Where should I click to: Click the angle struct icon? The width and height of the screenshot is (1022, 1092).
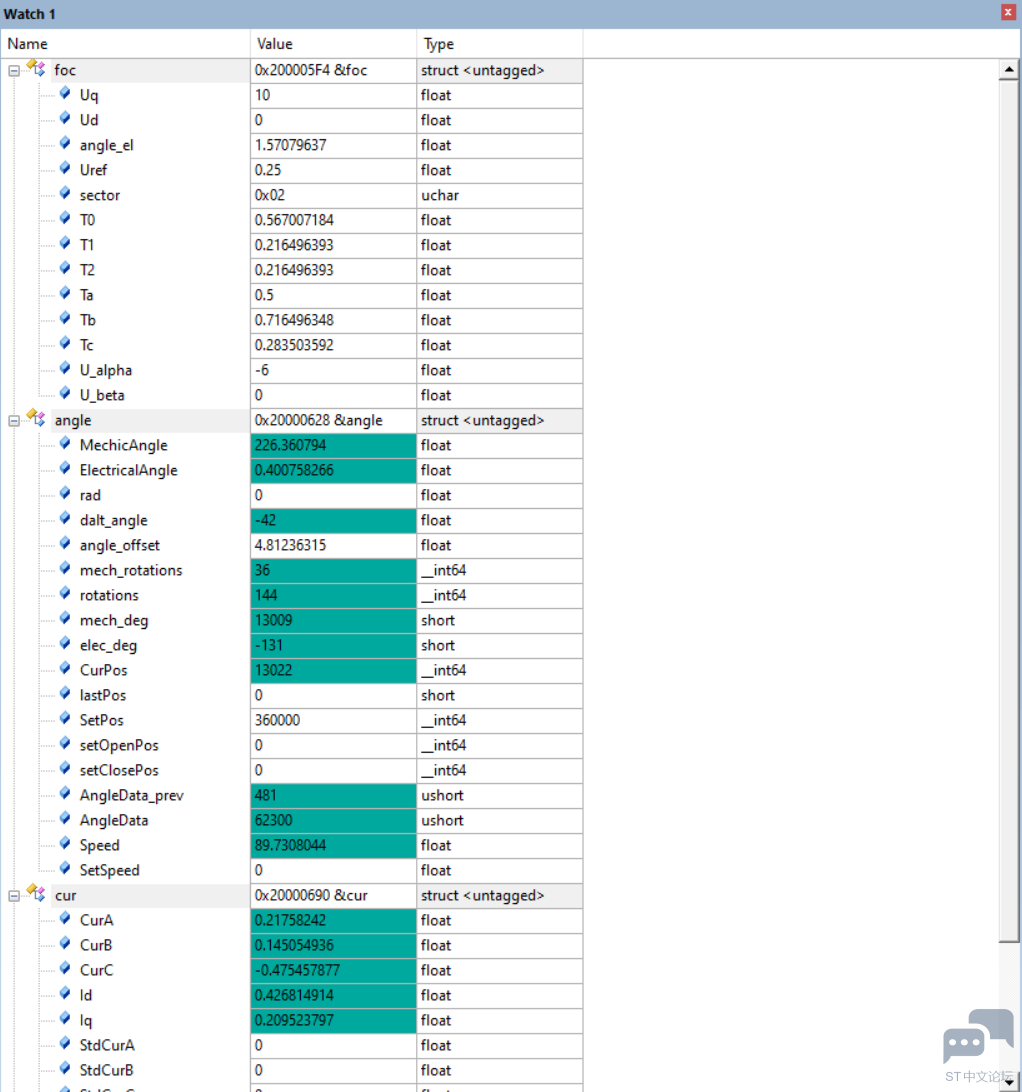click(x=36, y=419)
